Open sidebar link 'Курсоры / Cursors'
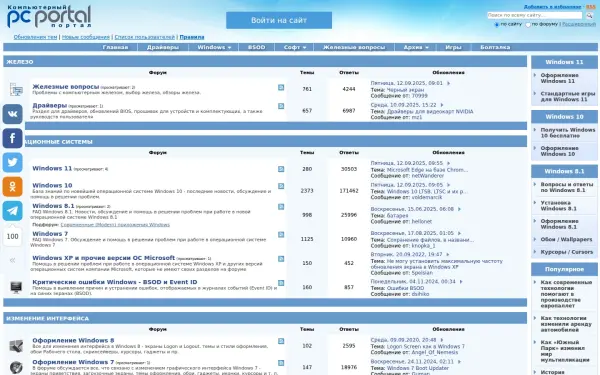Viewport: 600px width, 375px height. pyautogui.click(x=566, y=252)
